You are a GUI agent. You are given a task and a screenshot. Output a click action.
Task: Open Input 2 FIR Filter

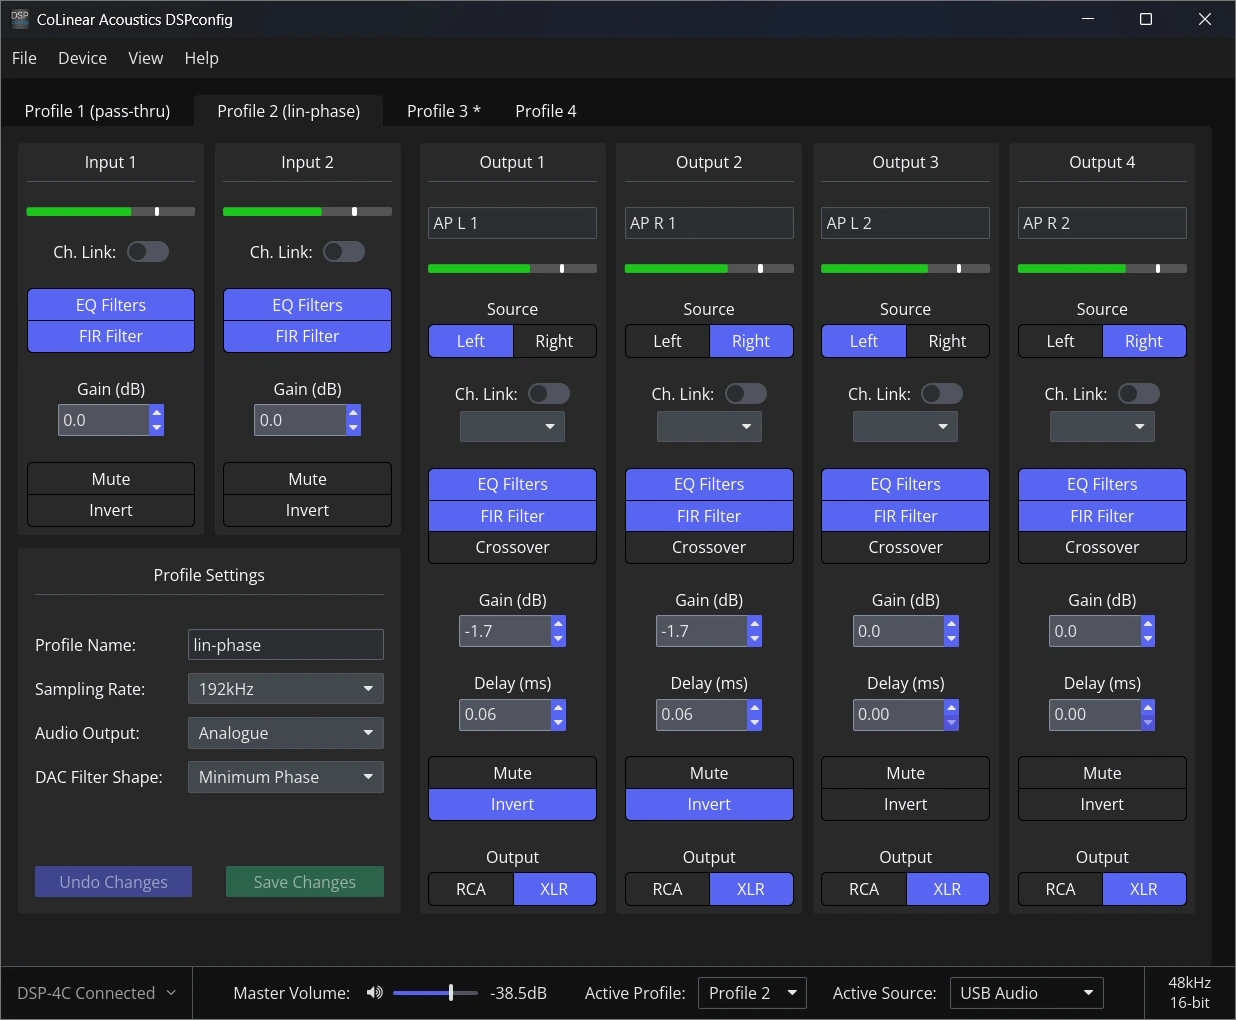307,336
